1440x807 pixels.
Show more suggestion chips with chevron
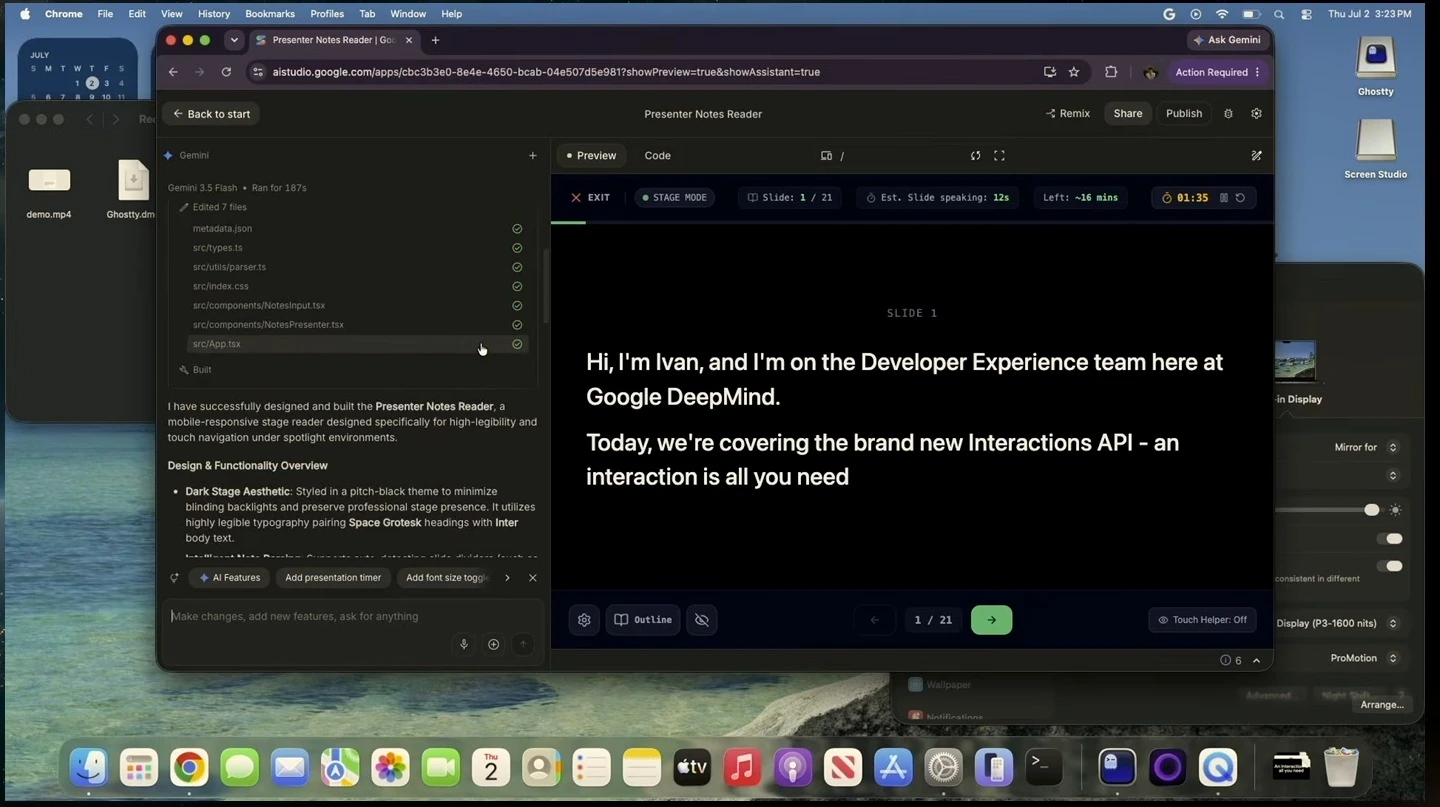(x=507, y=578)
